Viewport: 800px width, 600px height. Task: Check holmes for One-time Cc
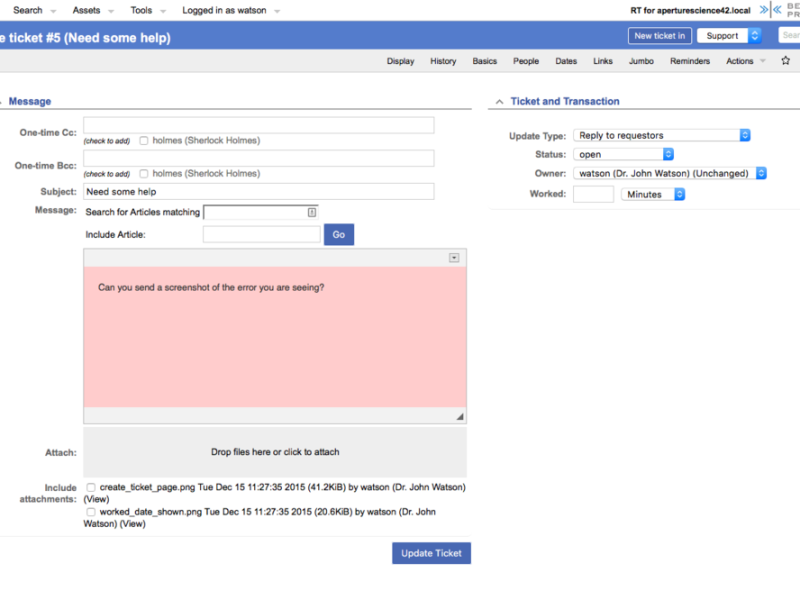(144, 140)
